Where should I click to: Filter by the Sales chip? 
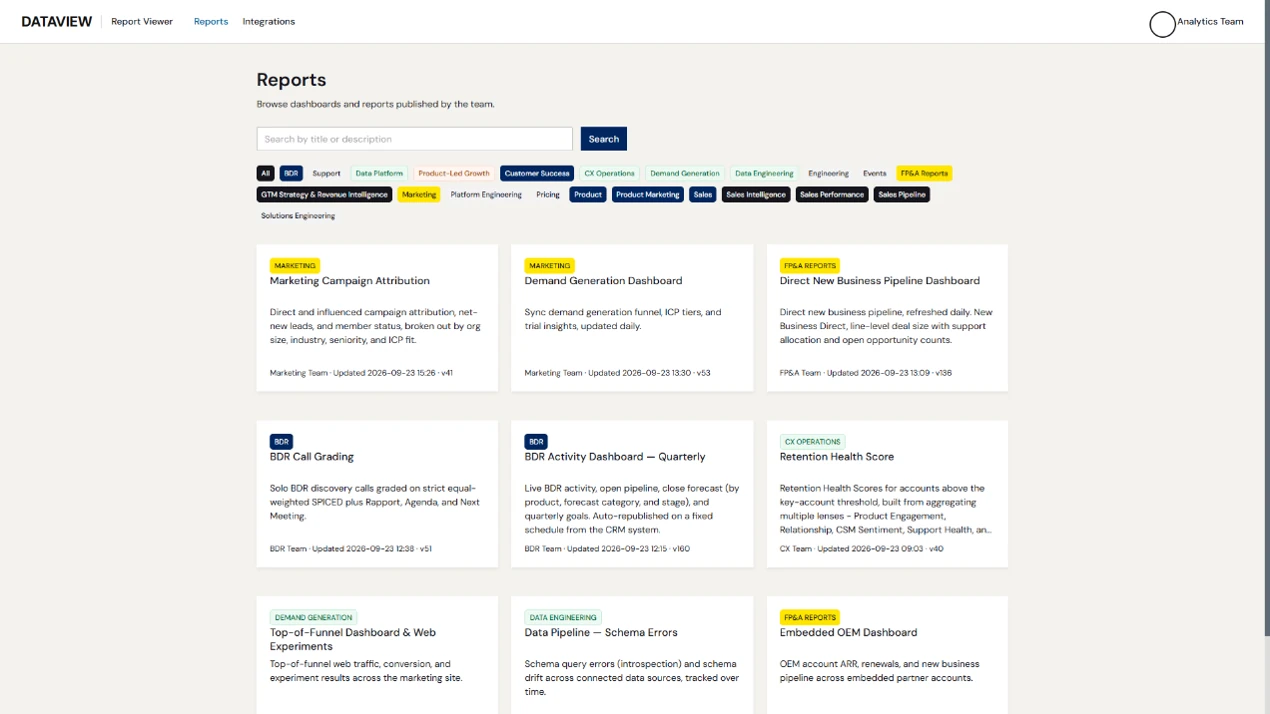click(x=703, y=194)
